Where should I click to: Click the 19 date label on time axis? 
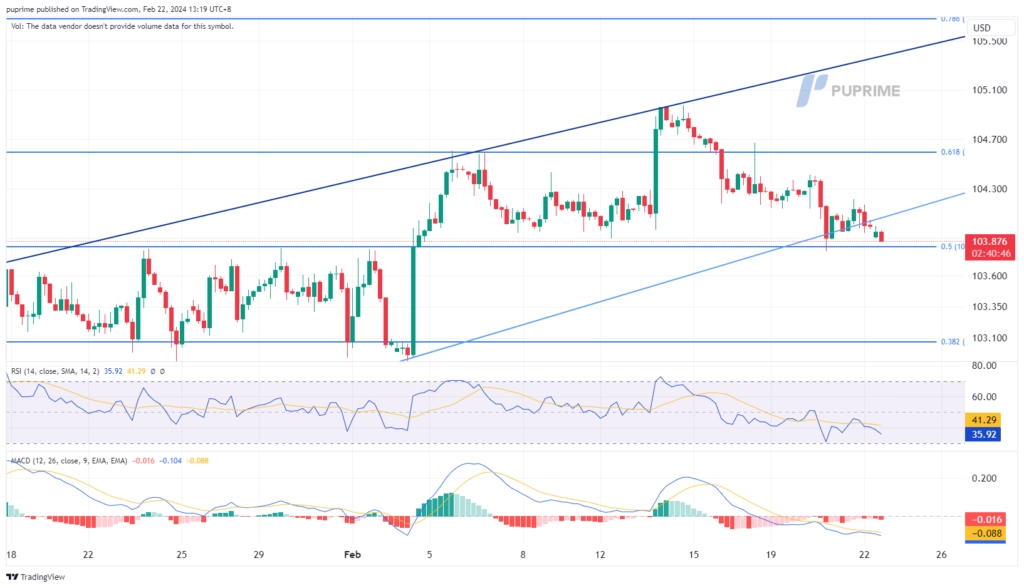coord(771,555)
